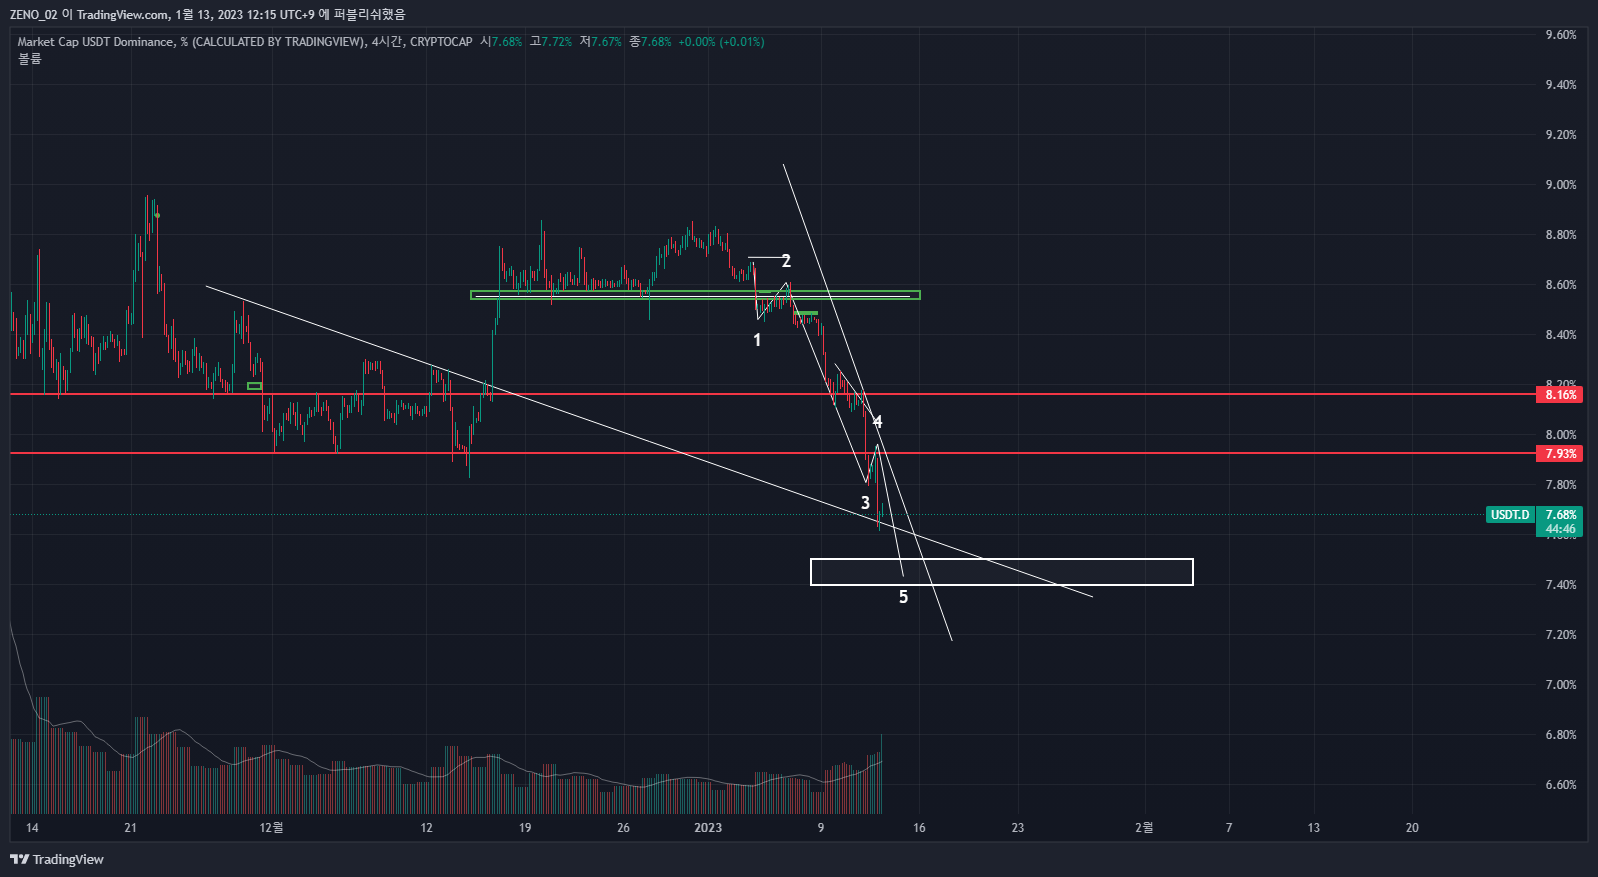
Task: Click the 8.80% price axis label
Action: (1560, 235)
